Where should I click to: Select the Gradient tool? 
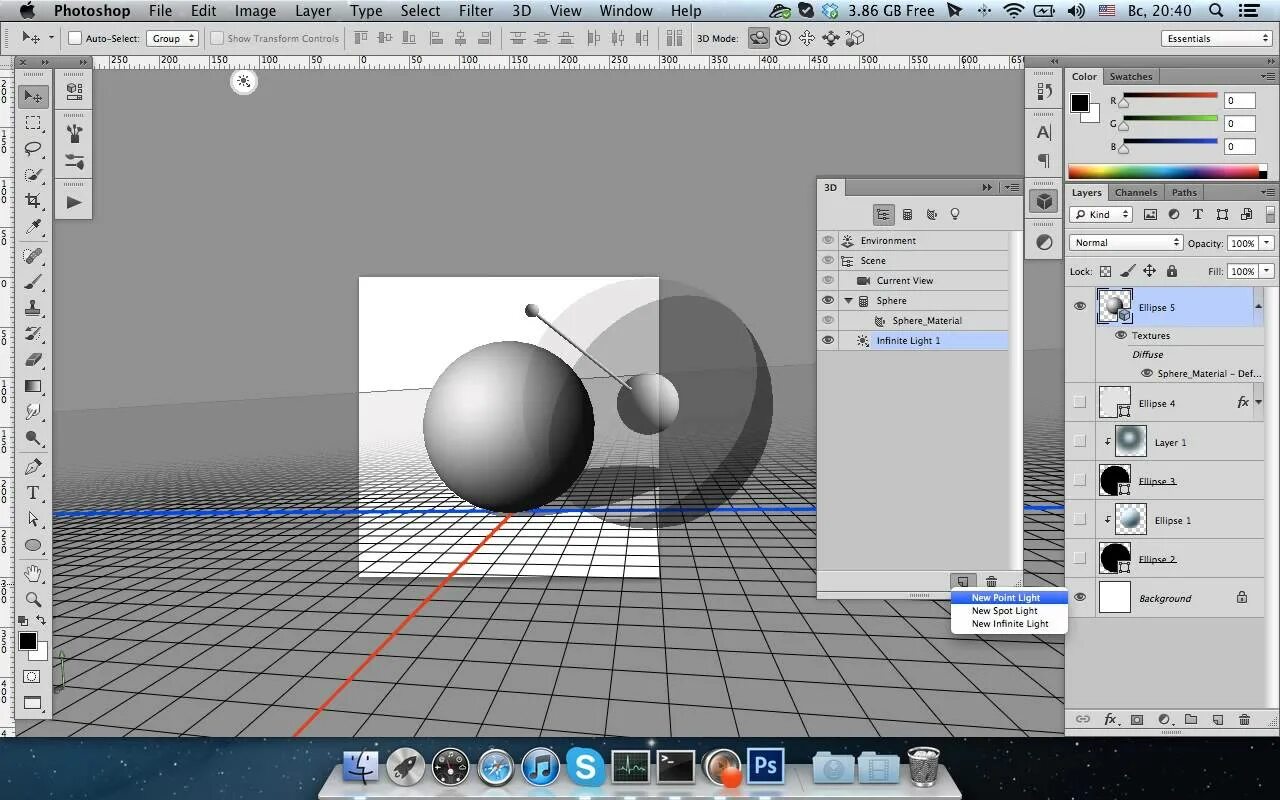(x=33, y=386)
